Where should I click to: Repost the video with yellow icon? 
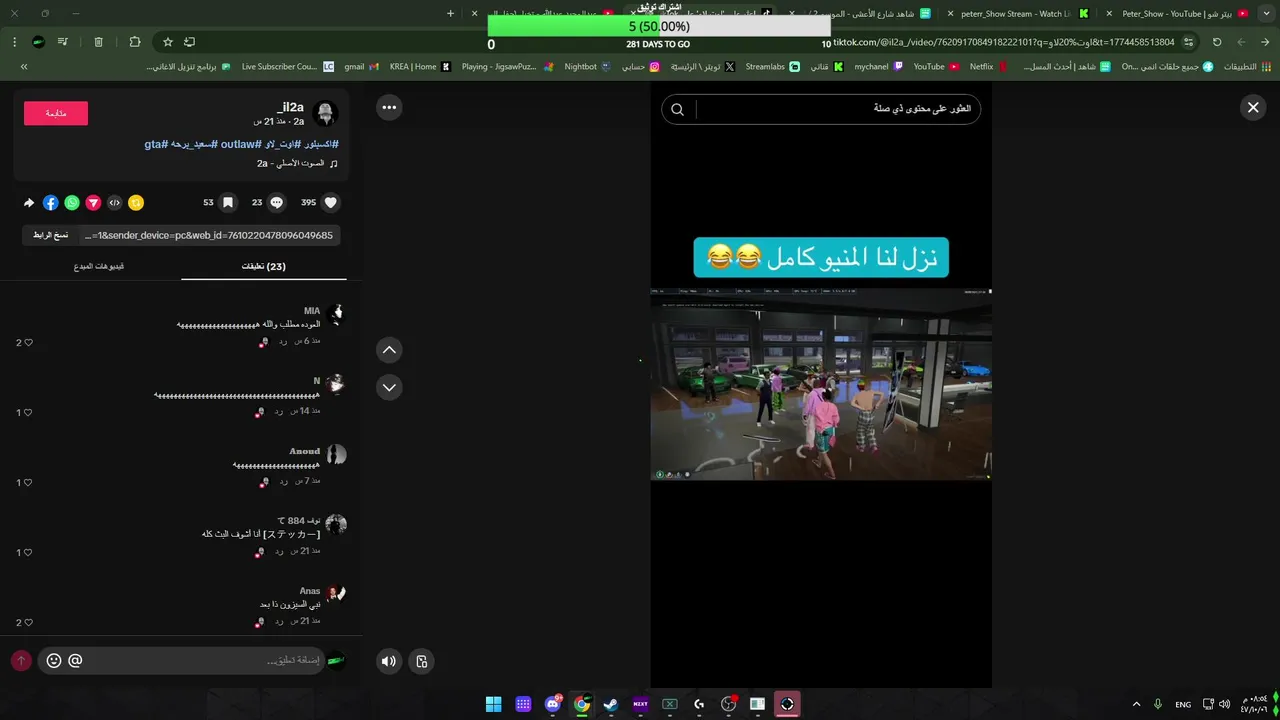coord(136,203)
